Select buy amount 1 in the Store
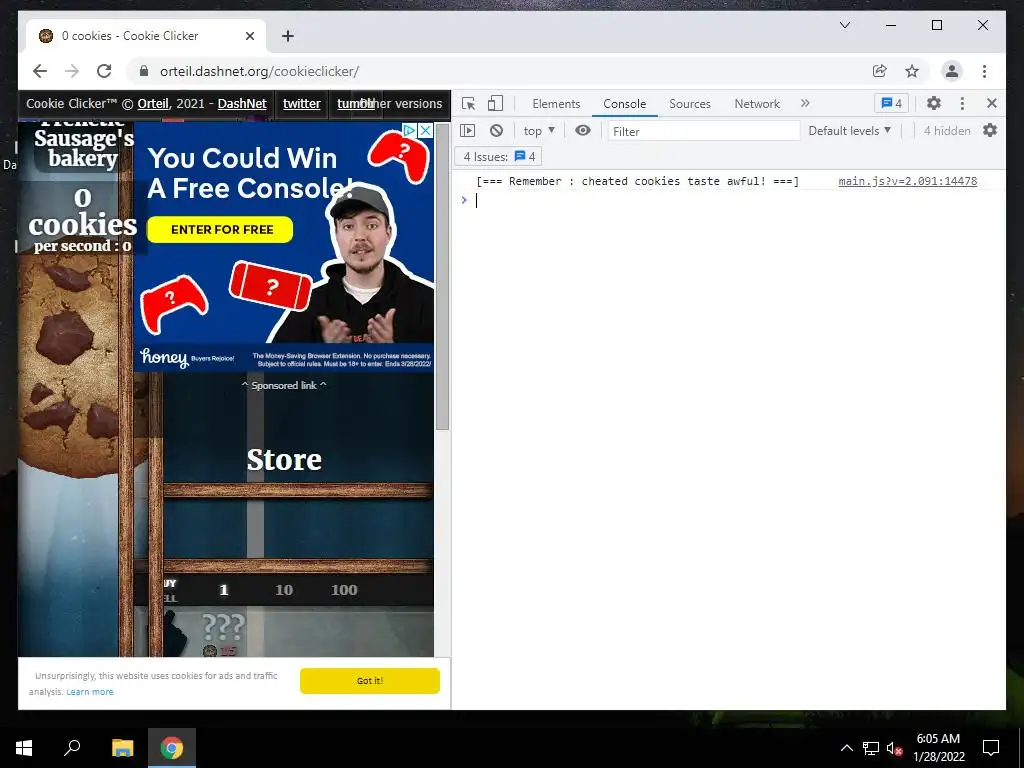This screenshot has height=768, width=1024. click(224, 590)
